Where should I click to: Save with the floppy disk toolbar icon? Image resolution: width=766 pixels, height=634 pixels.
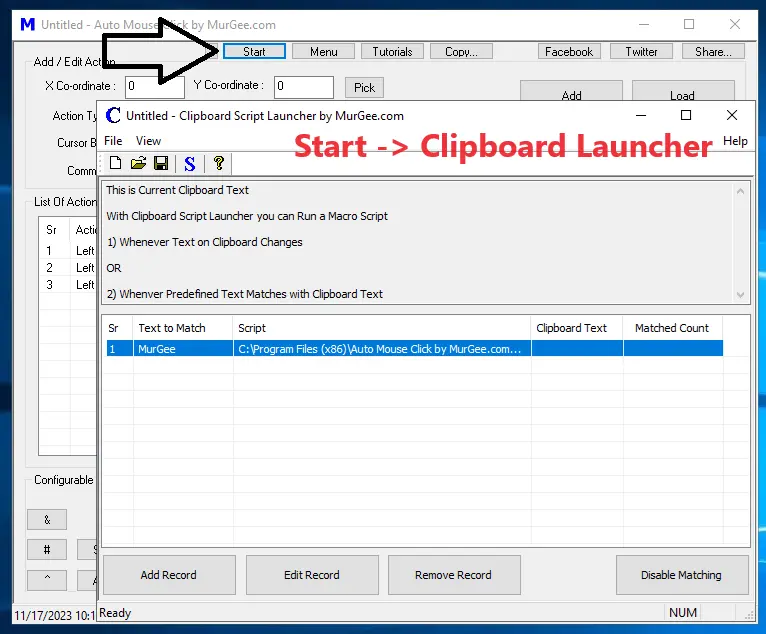pos(161,163)
